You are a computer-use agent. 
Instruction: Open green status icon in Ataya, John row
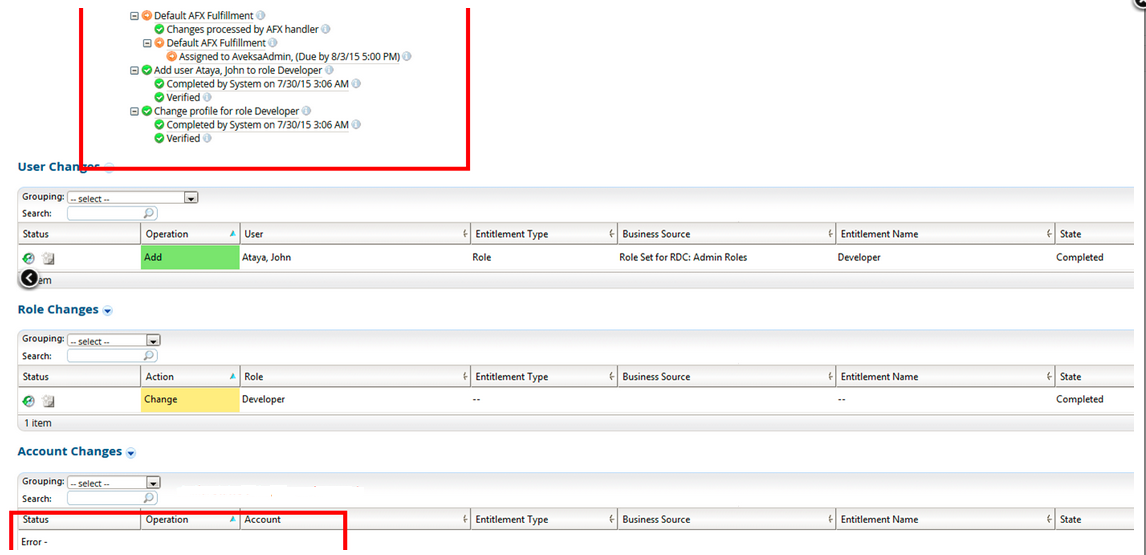coord(28,258)
